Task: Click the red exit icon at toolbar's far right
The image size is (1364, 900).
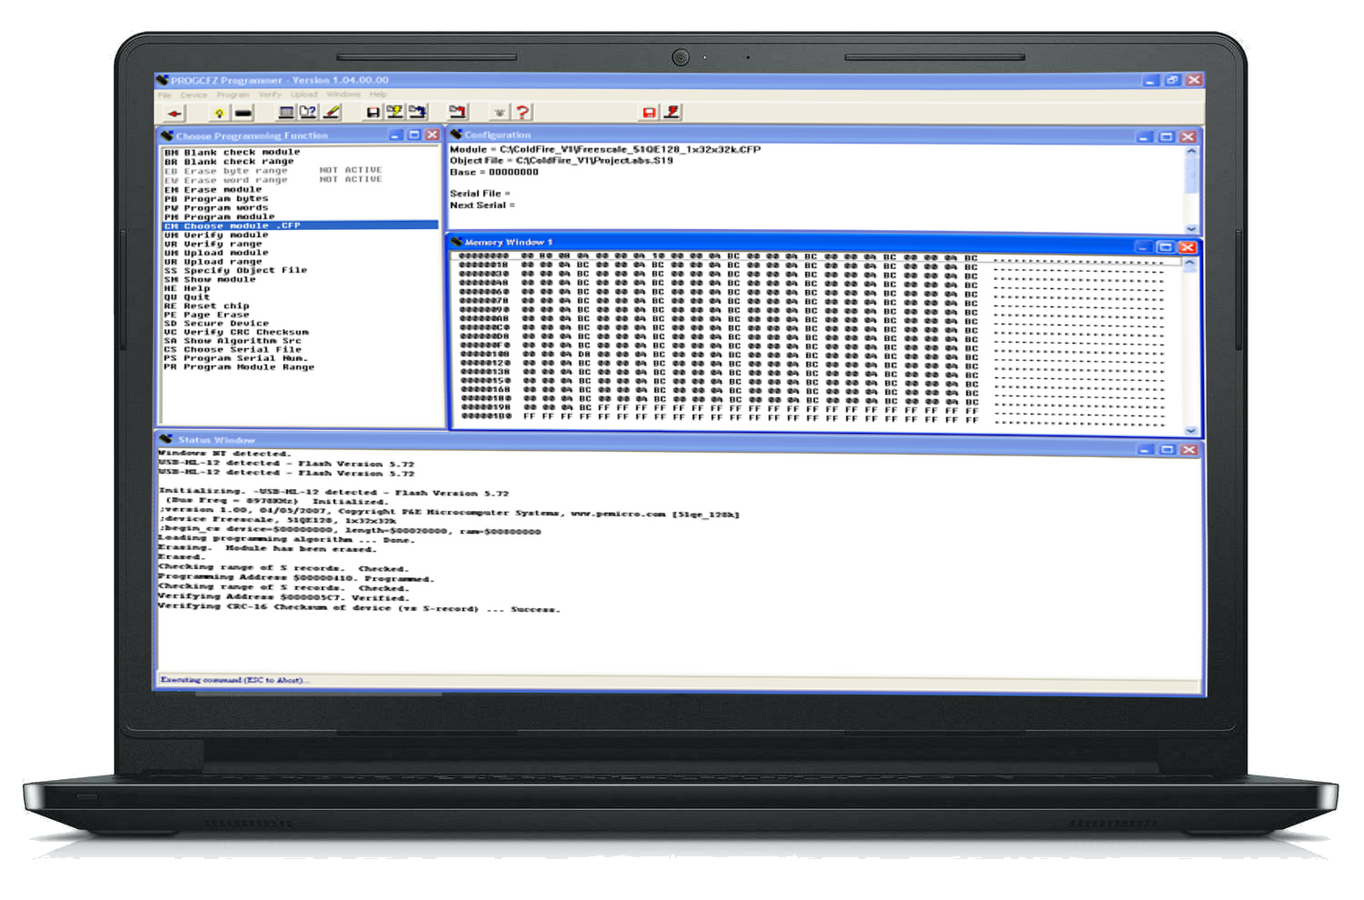Action: [672, 112]
